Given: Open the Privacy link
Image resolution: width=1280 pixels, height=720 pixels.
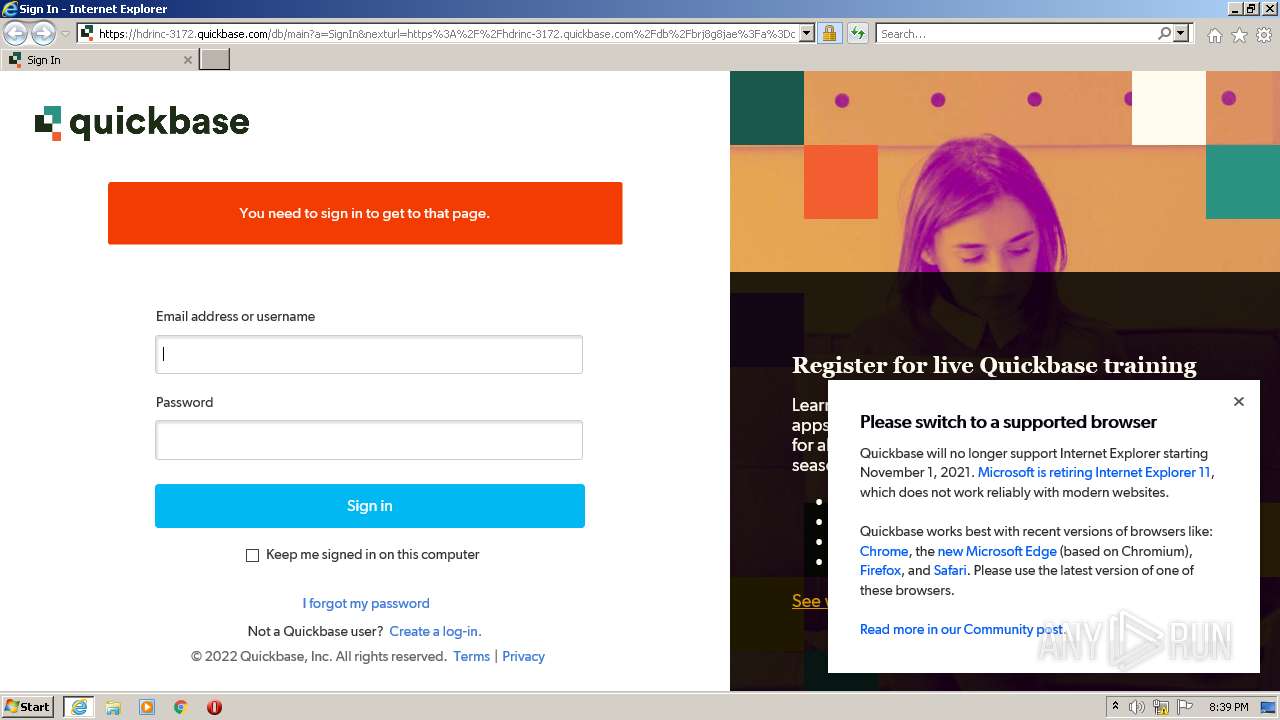Looking at the screenshot, I should 523,656.
